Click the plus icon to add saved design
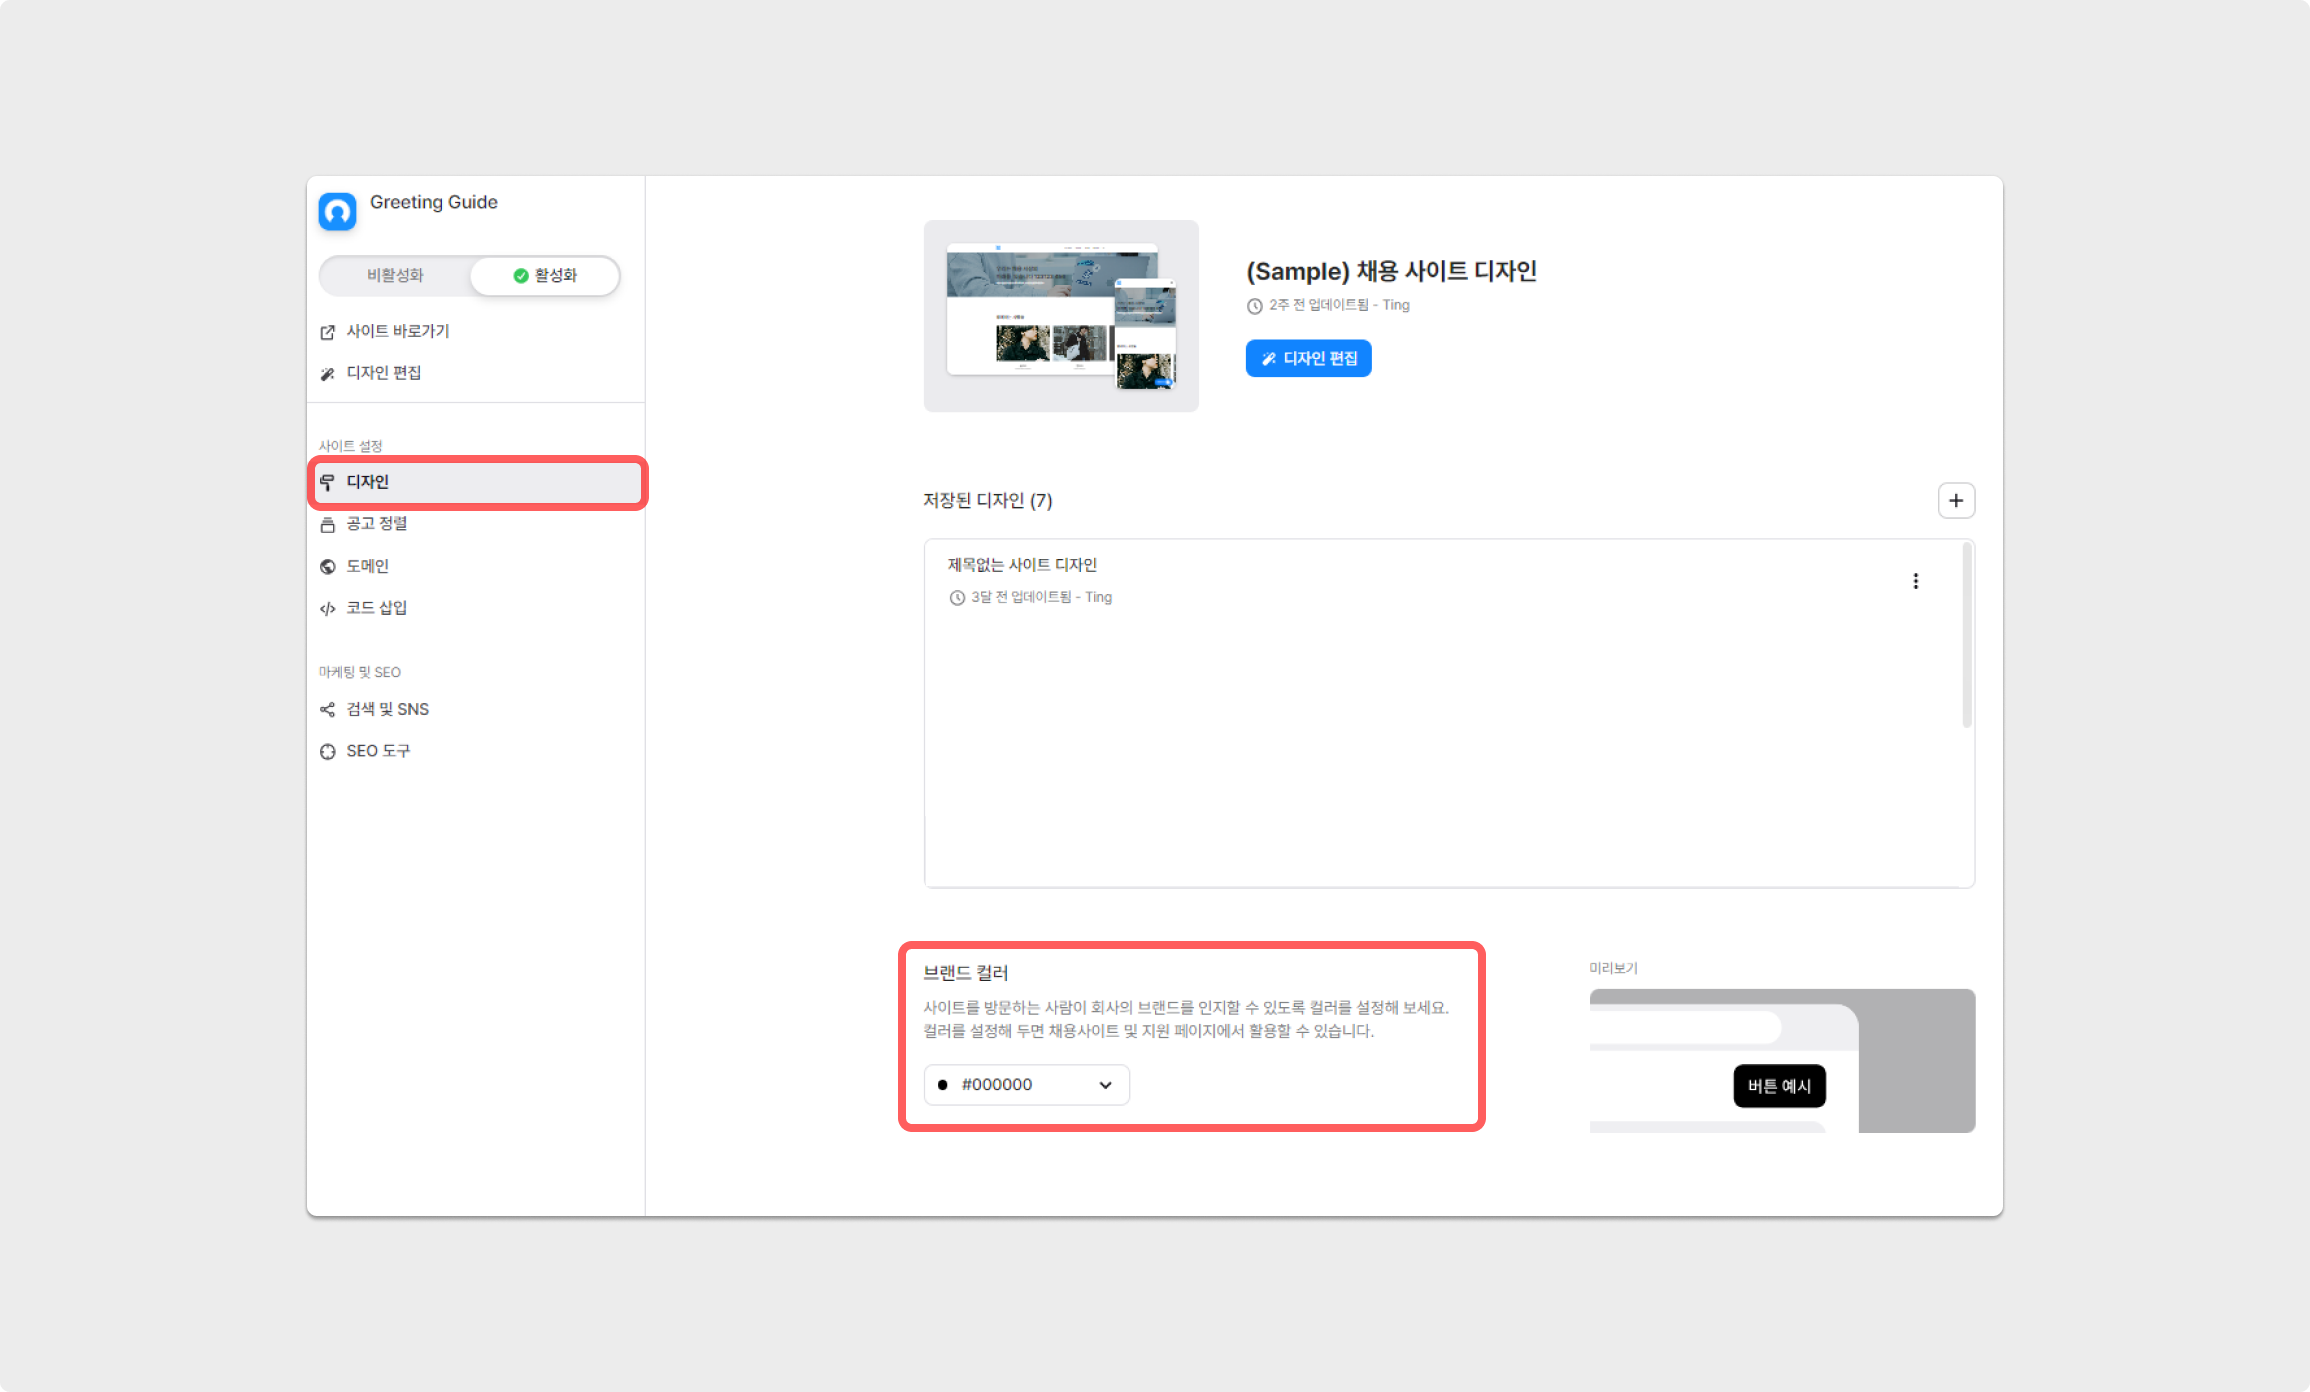 coord(1956,501)
